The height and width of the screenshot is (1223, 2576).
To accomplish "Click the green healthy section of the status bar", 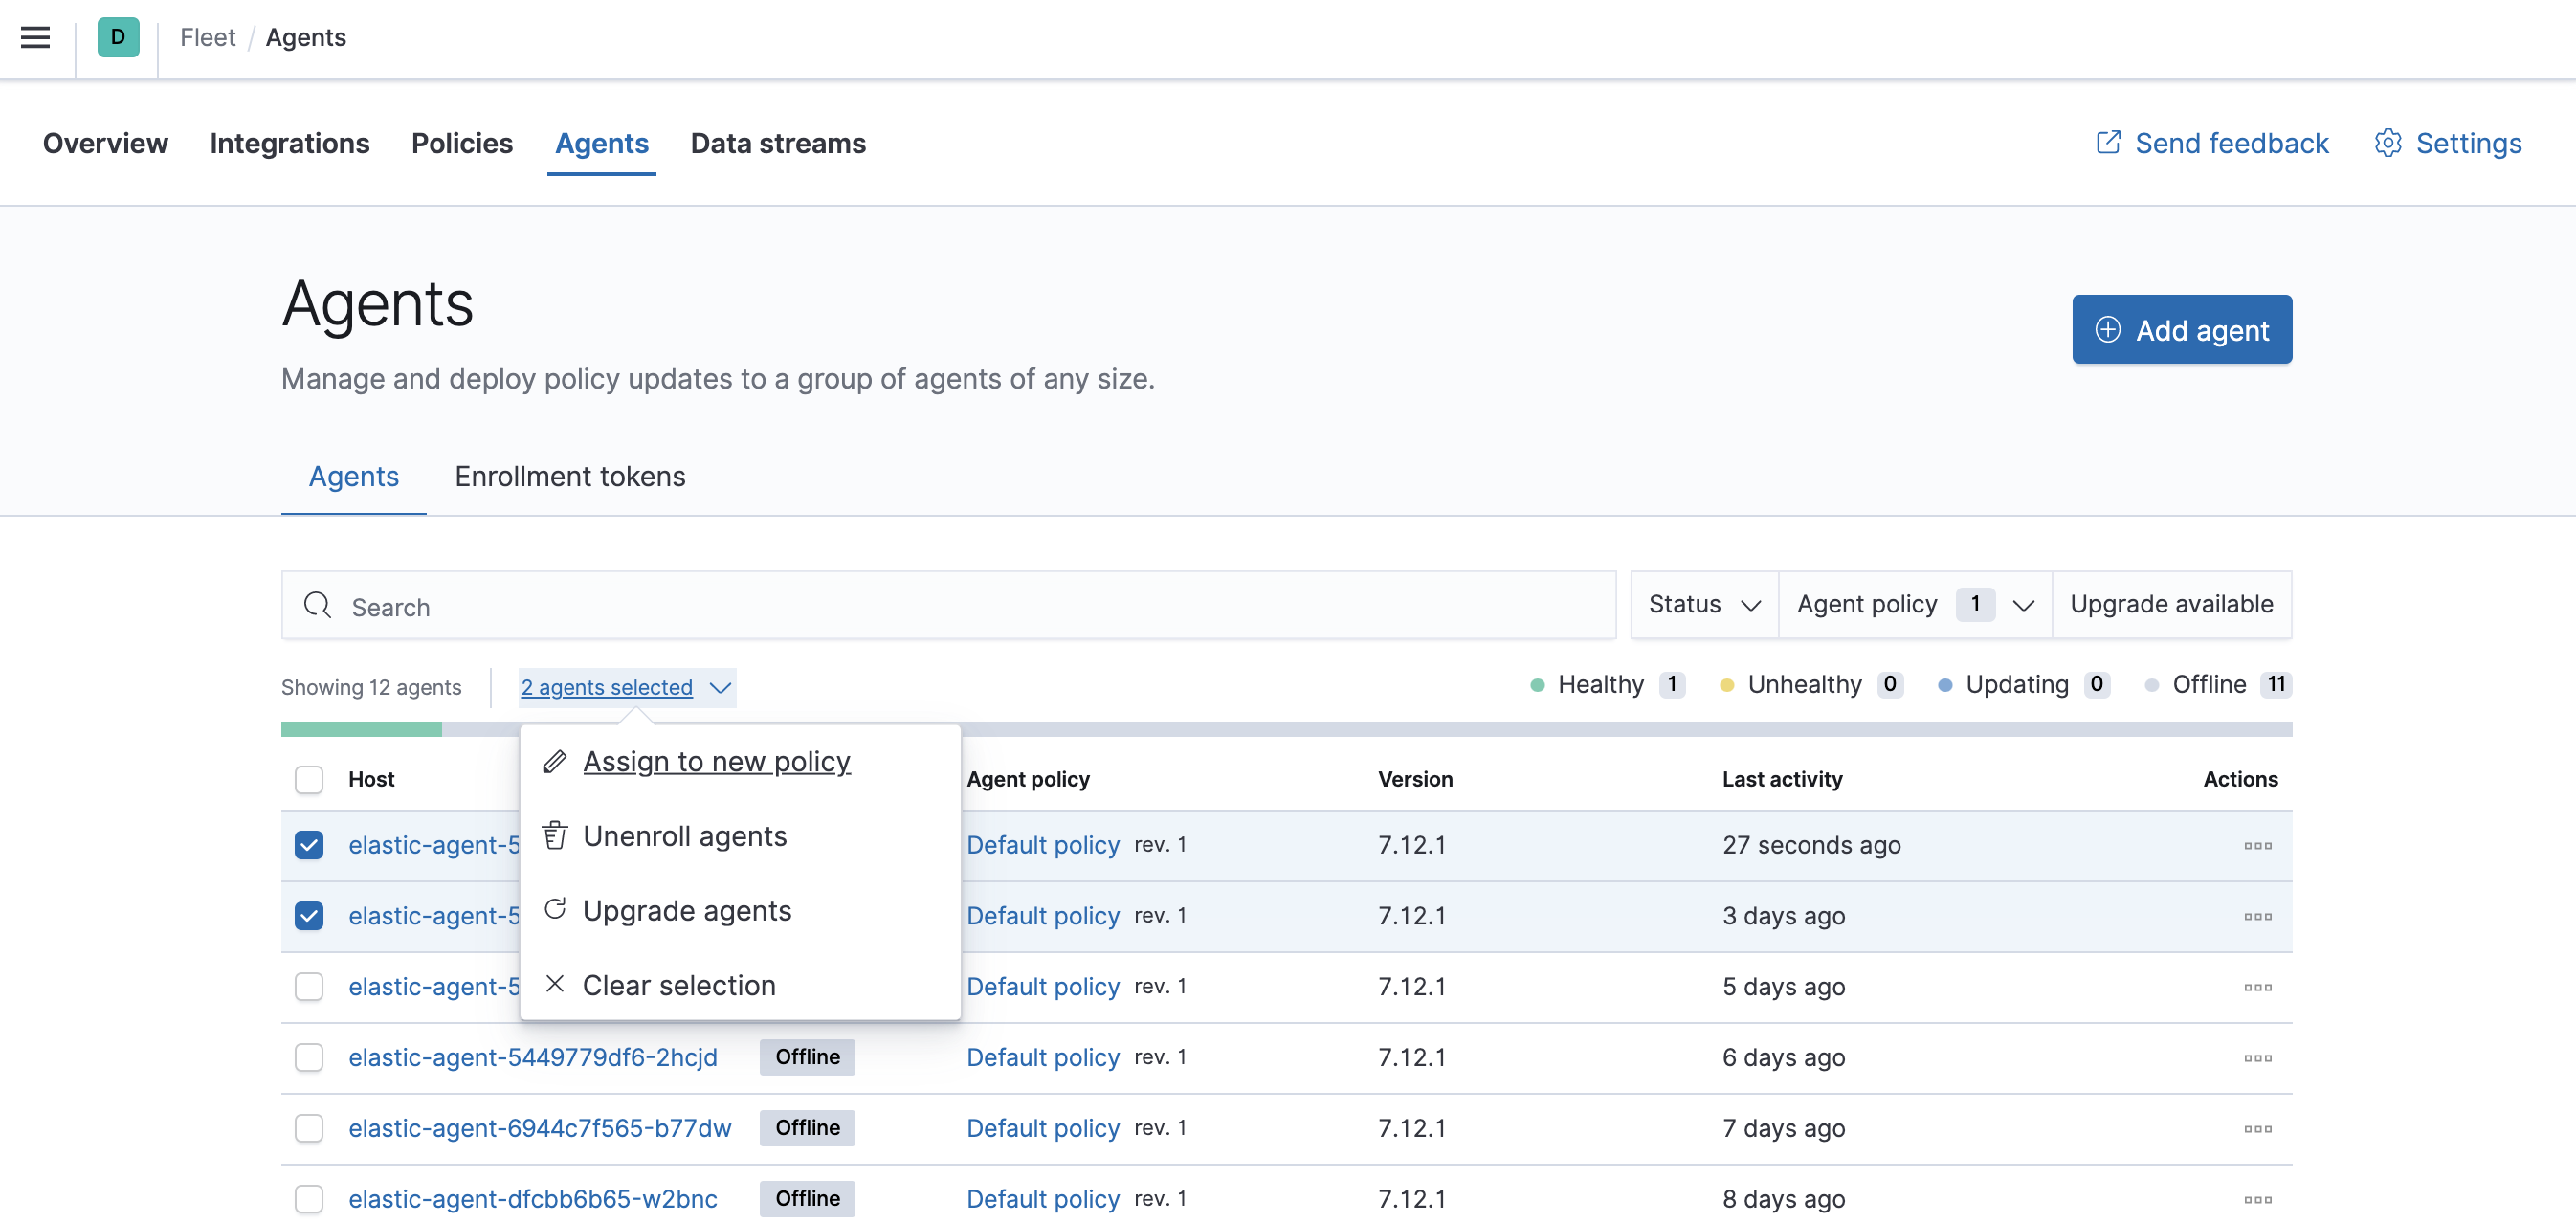I will click(x=360, y=730).
